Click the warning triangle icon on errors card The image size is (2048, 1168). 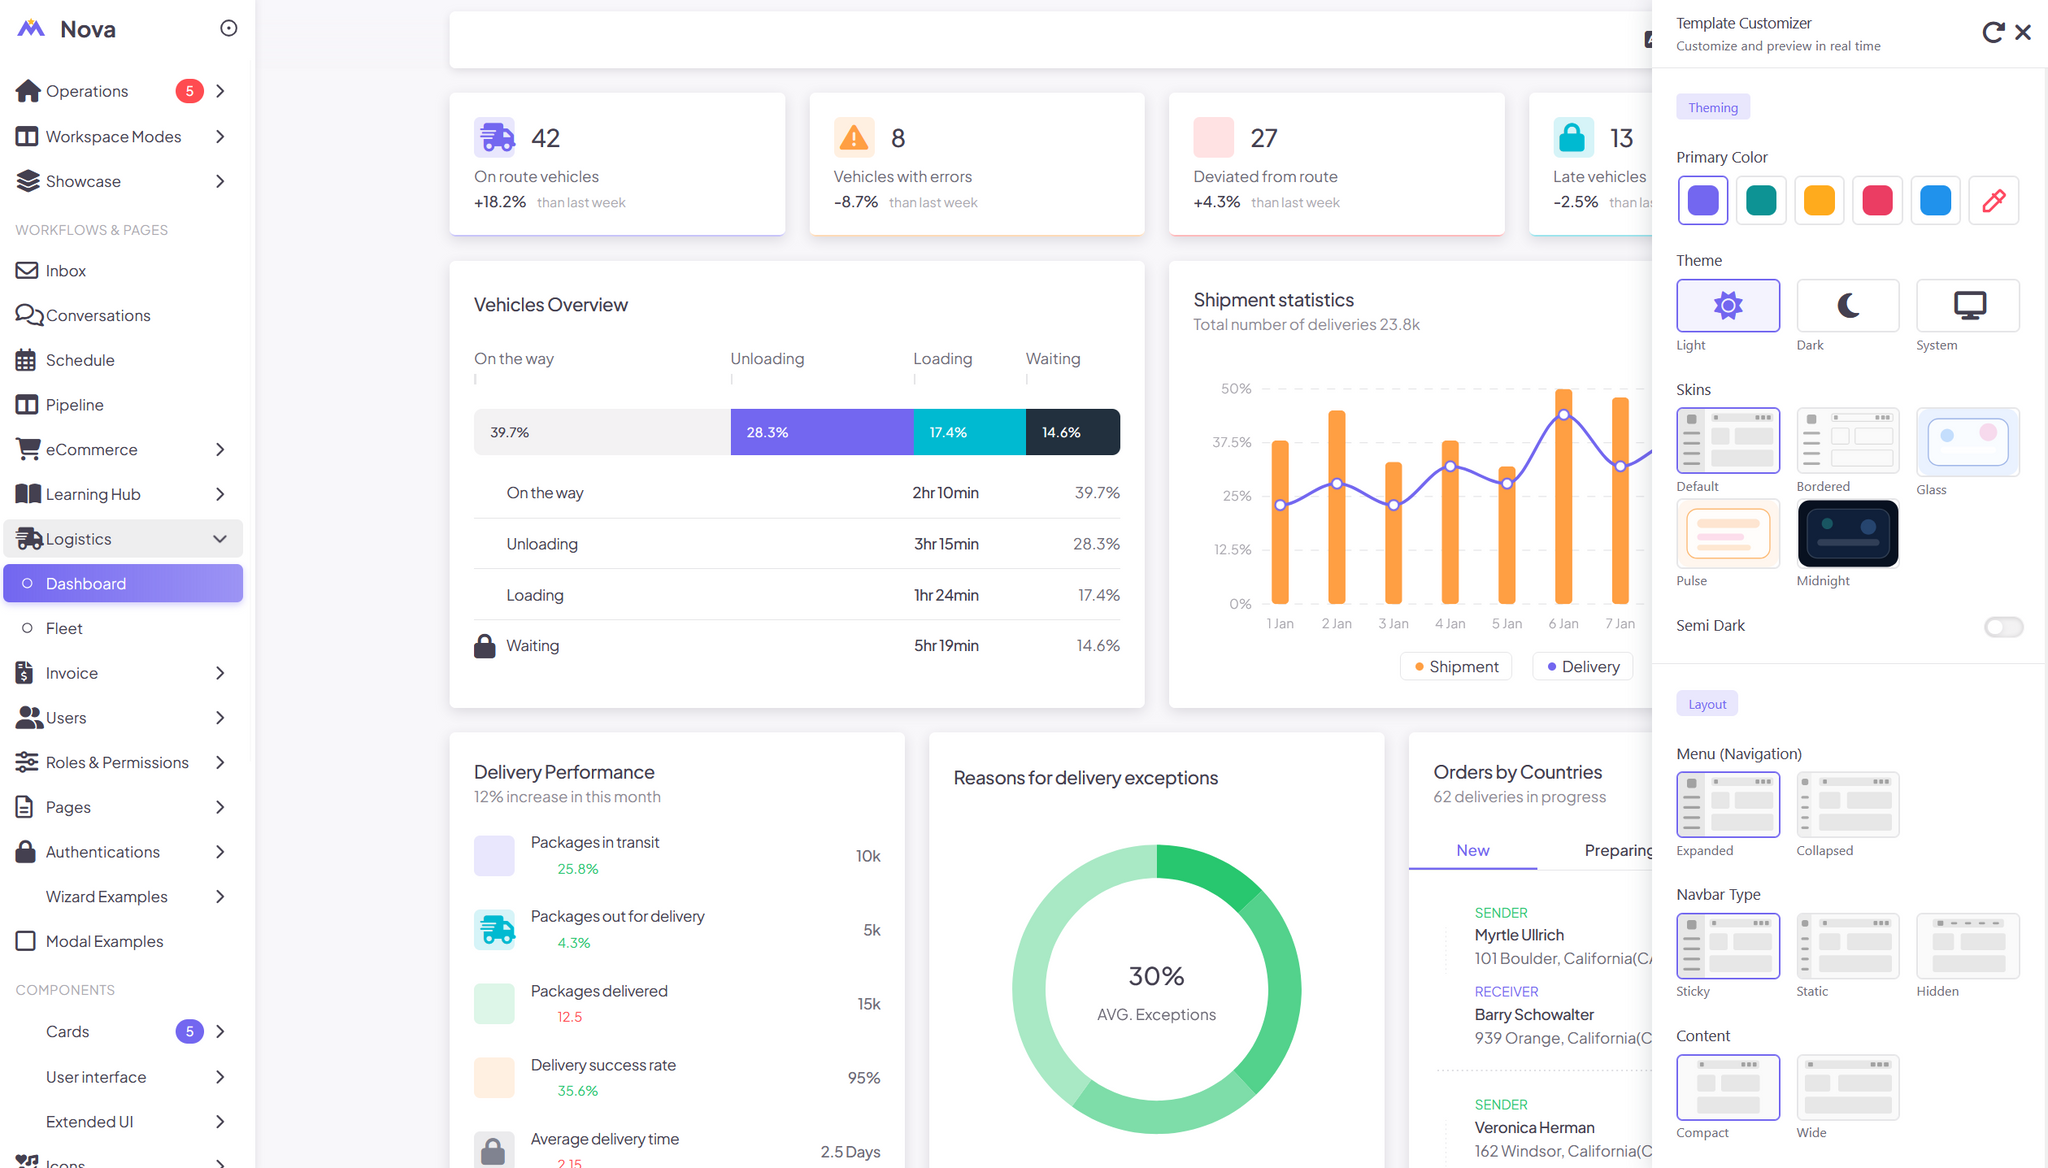click(x=854, y=138)
